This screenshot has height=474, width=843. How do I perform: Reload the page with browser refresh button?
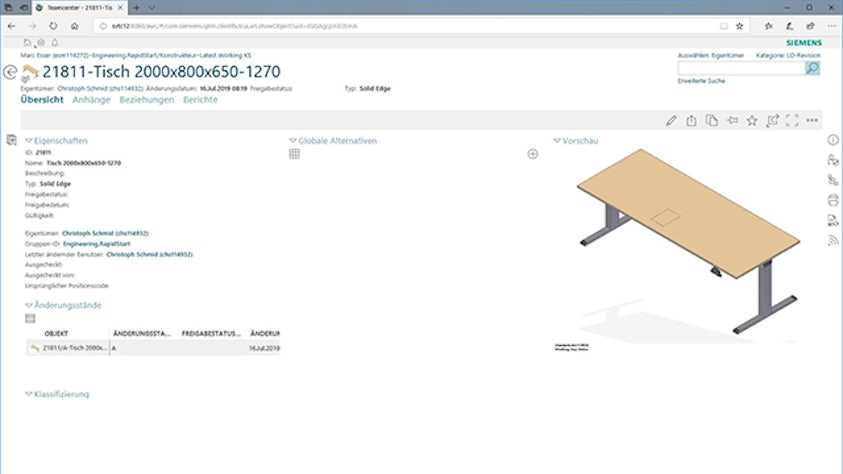tap(53, 26)
